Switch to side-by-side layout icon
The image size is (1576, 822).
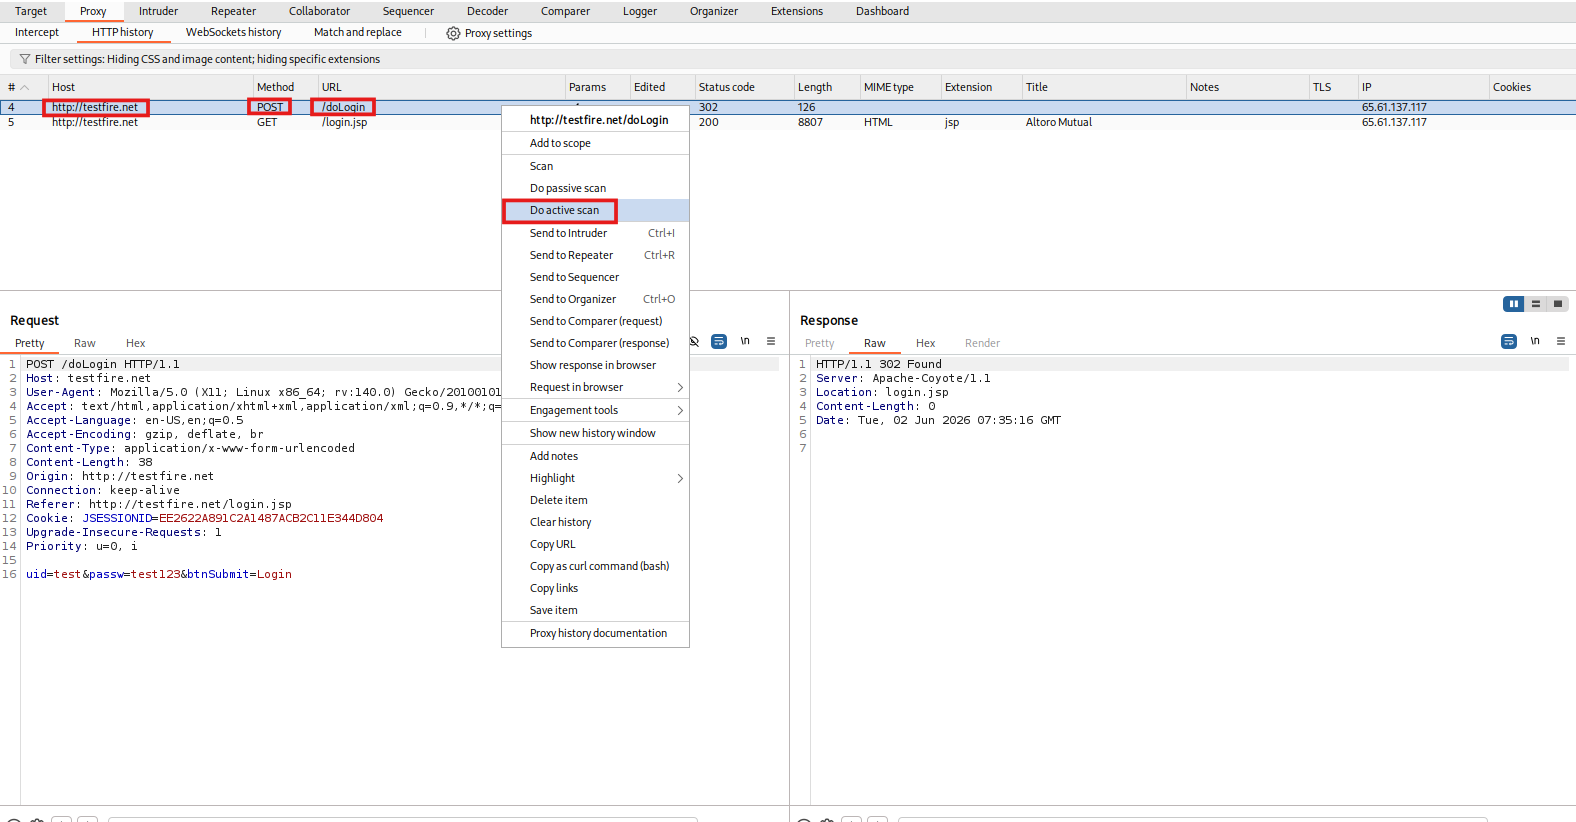point(1514,304)
